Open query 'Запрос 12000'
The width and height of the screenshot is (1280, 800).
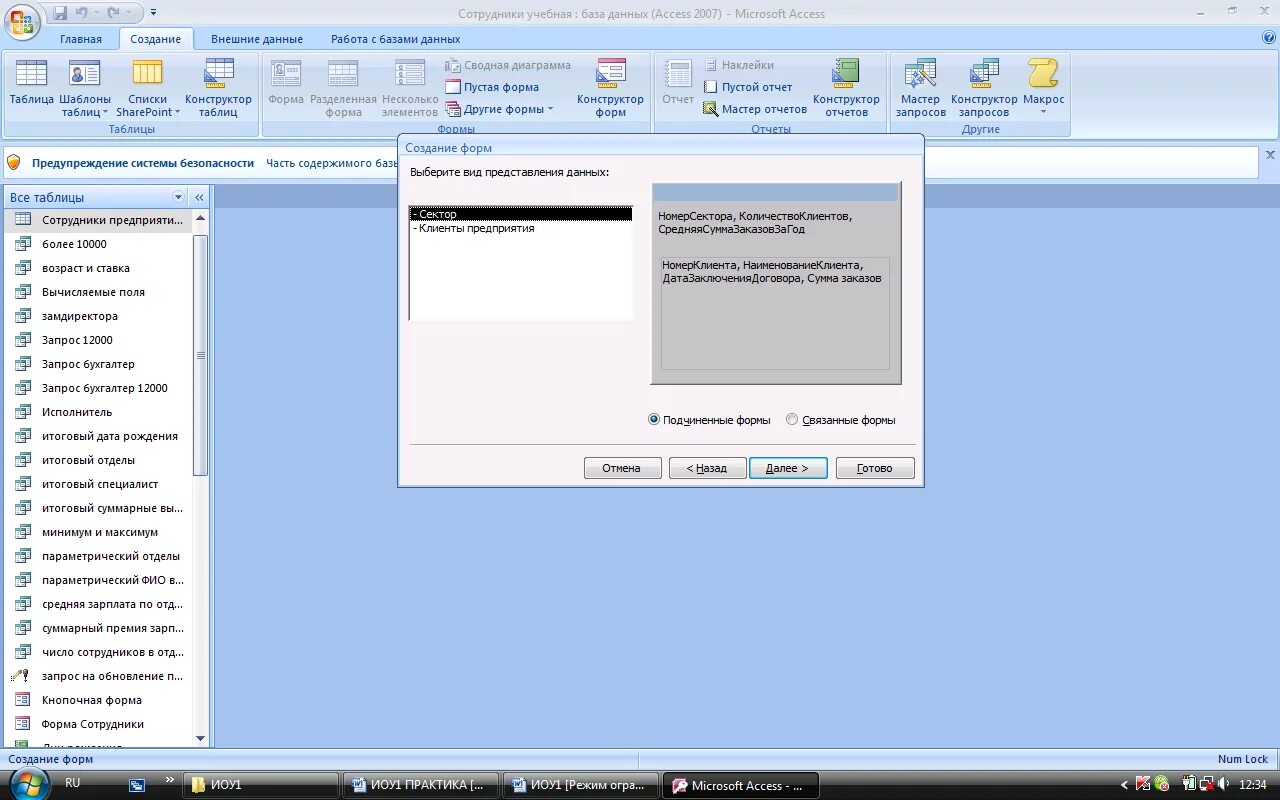pos(98,340)
